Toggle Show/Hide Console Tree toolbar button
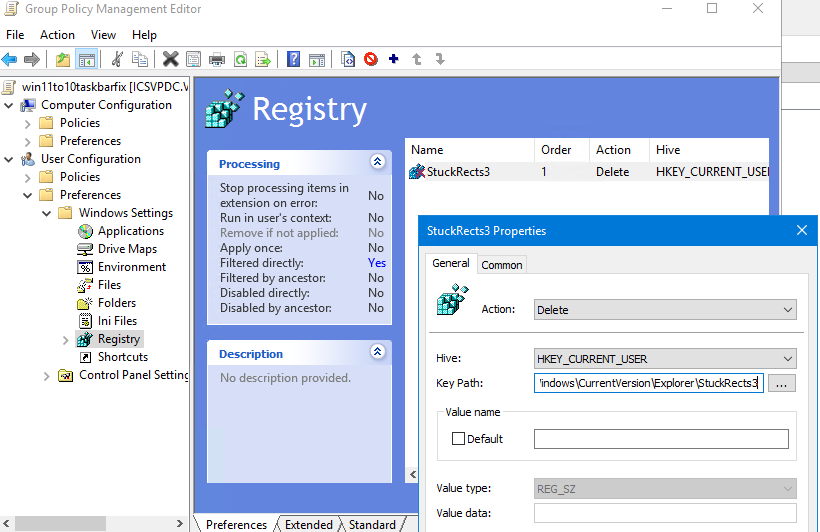The width and height of the screenshot is (820, 532). click(87, 59)
